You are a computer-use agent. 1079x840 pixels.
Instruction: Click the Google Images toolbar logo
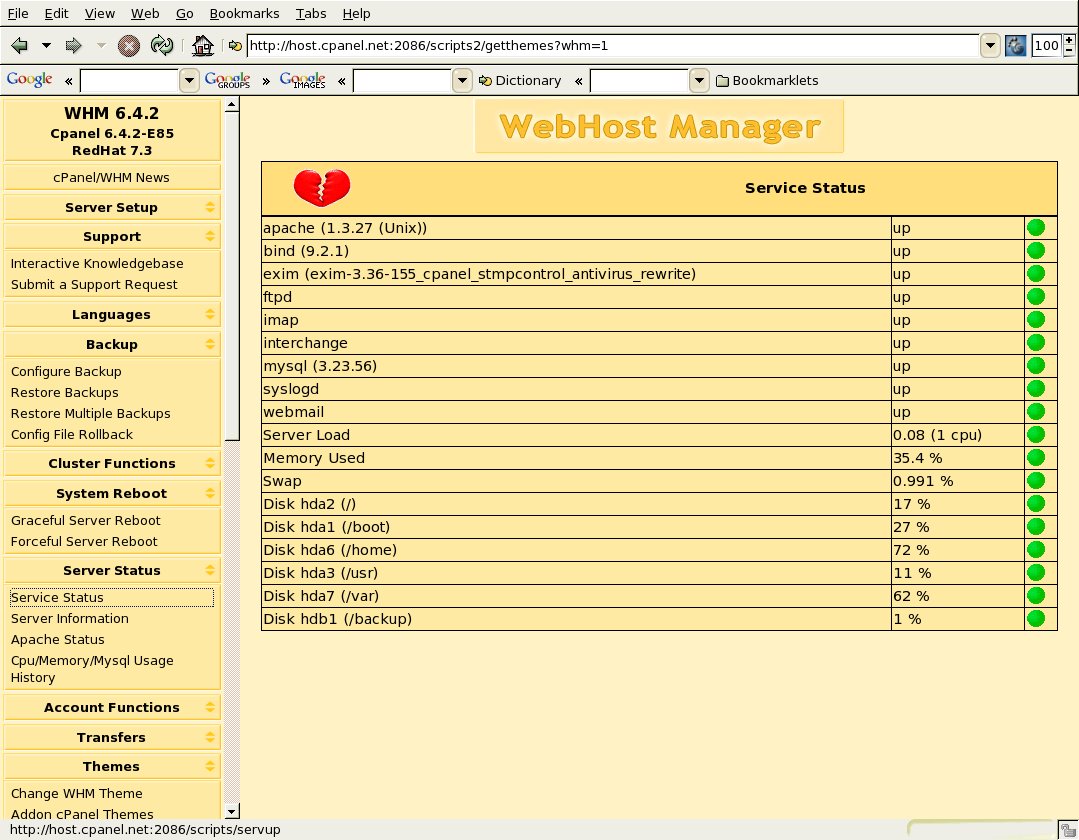click(x=302, y=80)
